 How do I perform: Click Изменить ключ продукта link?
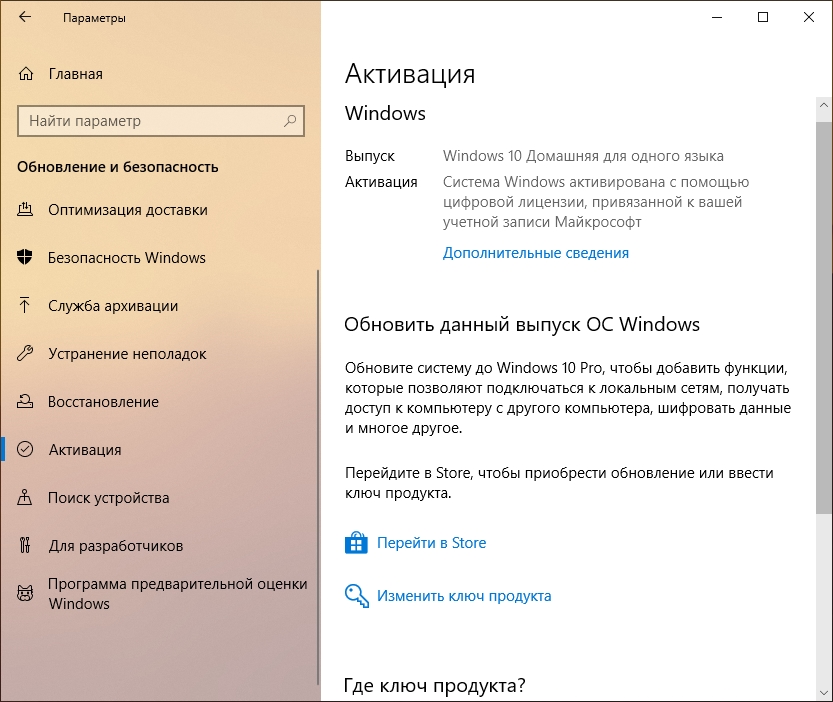pos(464,596)
